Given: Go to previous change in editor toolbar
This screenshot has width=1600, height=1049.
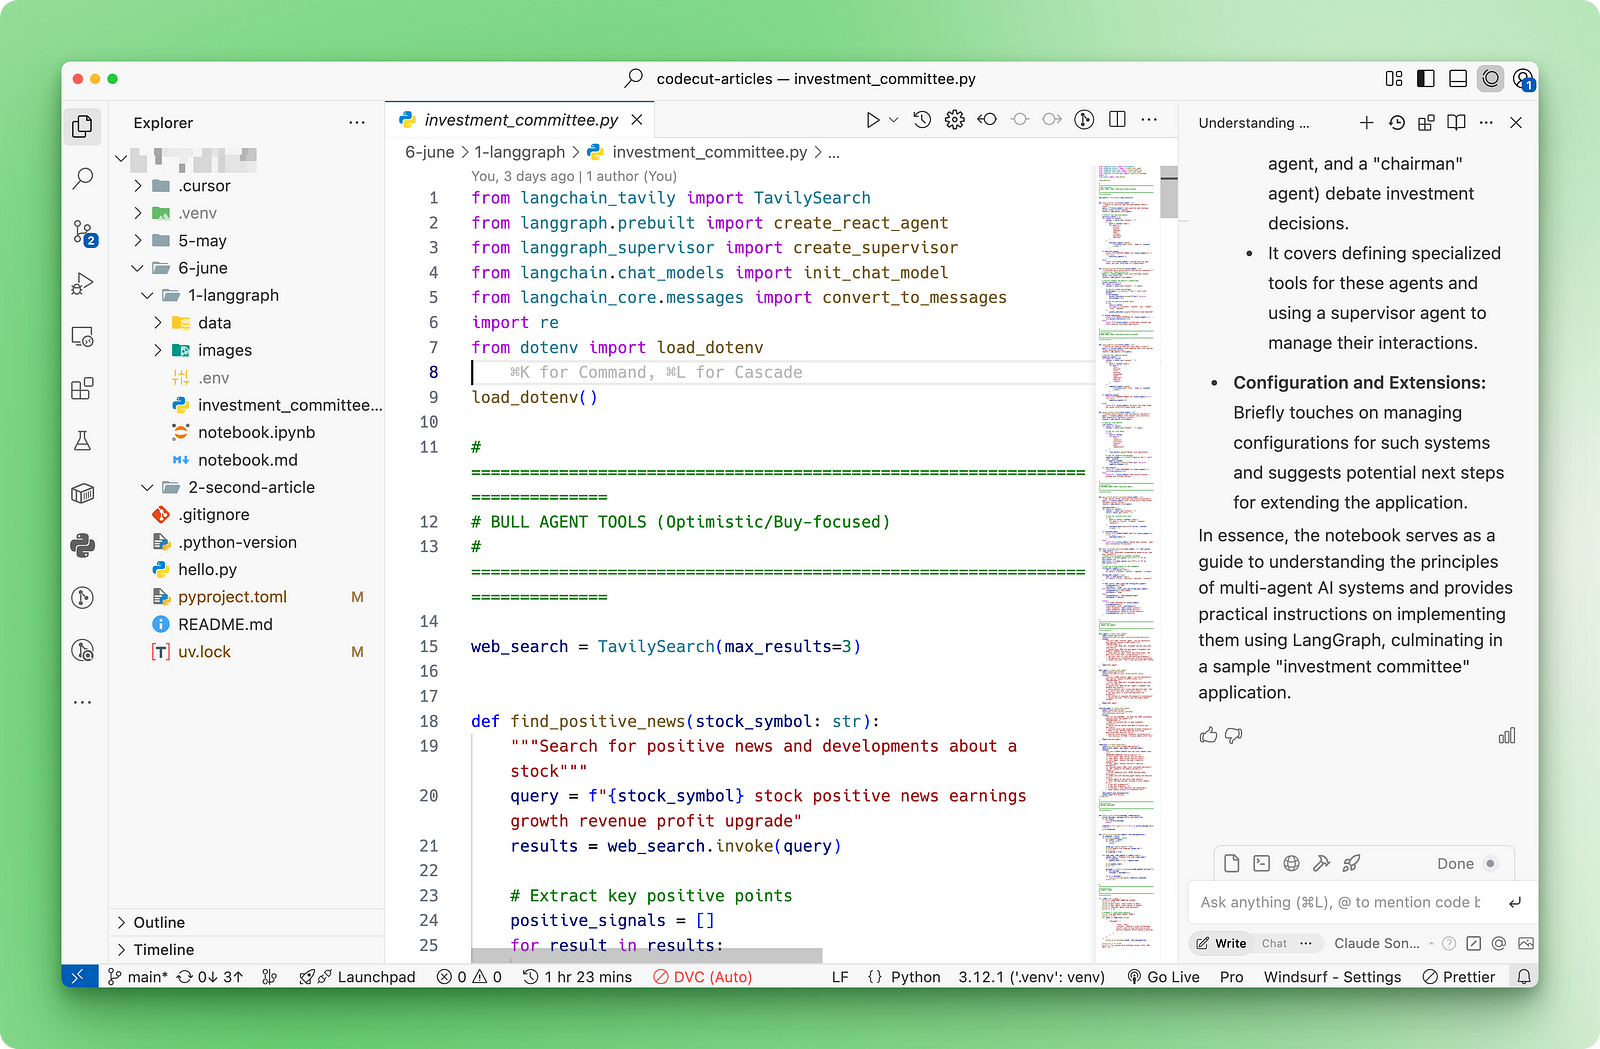Looking at the screenshot, I should (987, 120).
